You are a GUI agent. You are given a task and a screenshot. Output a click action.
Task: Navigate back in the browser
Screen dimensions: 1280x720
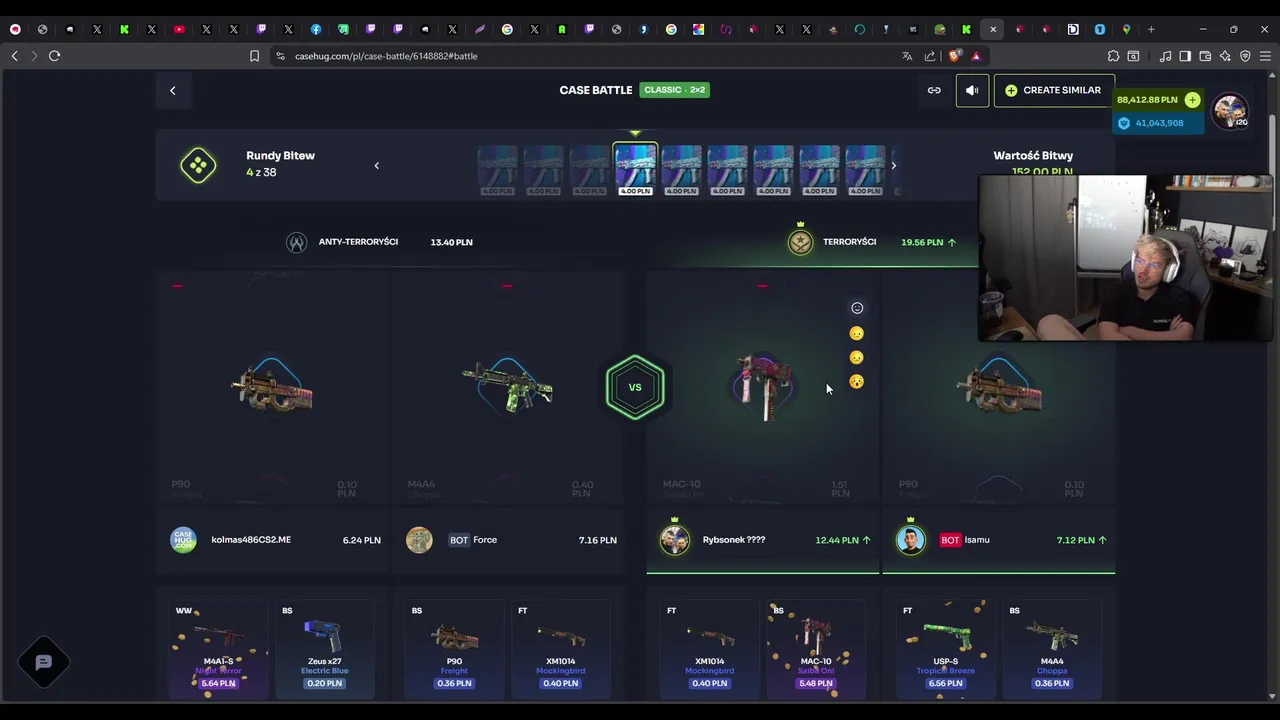[x=14, y=56]
